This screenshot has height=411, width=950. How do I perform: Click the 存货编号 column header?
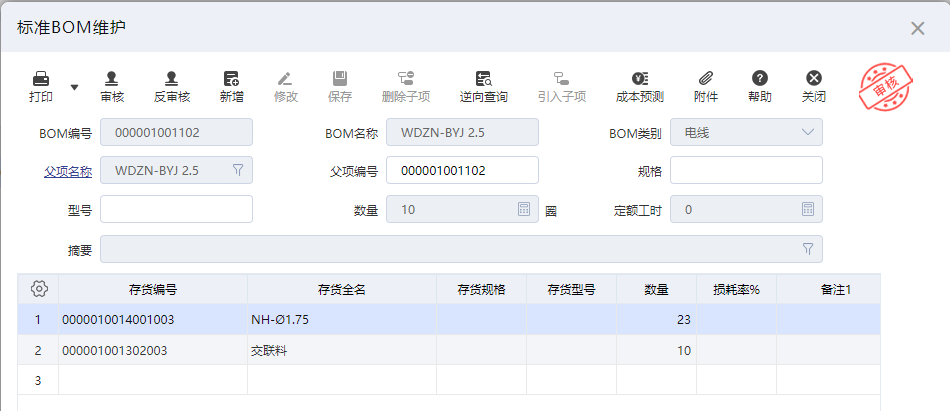tap(153, 289)
